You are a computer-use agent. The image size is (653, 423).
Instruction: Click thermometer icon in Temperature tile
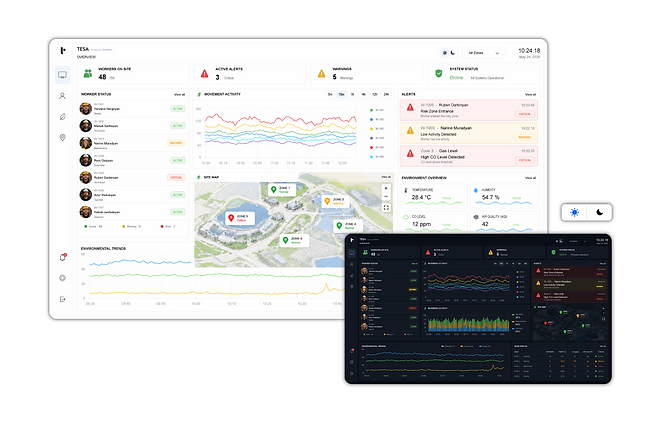tap(406, 190)
